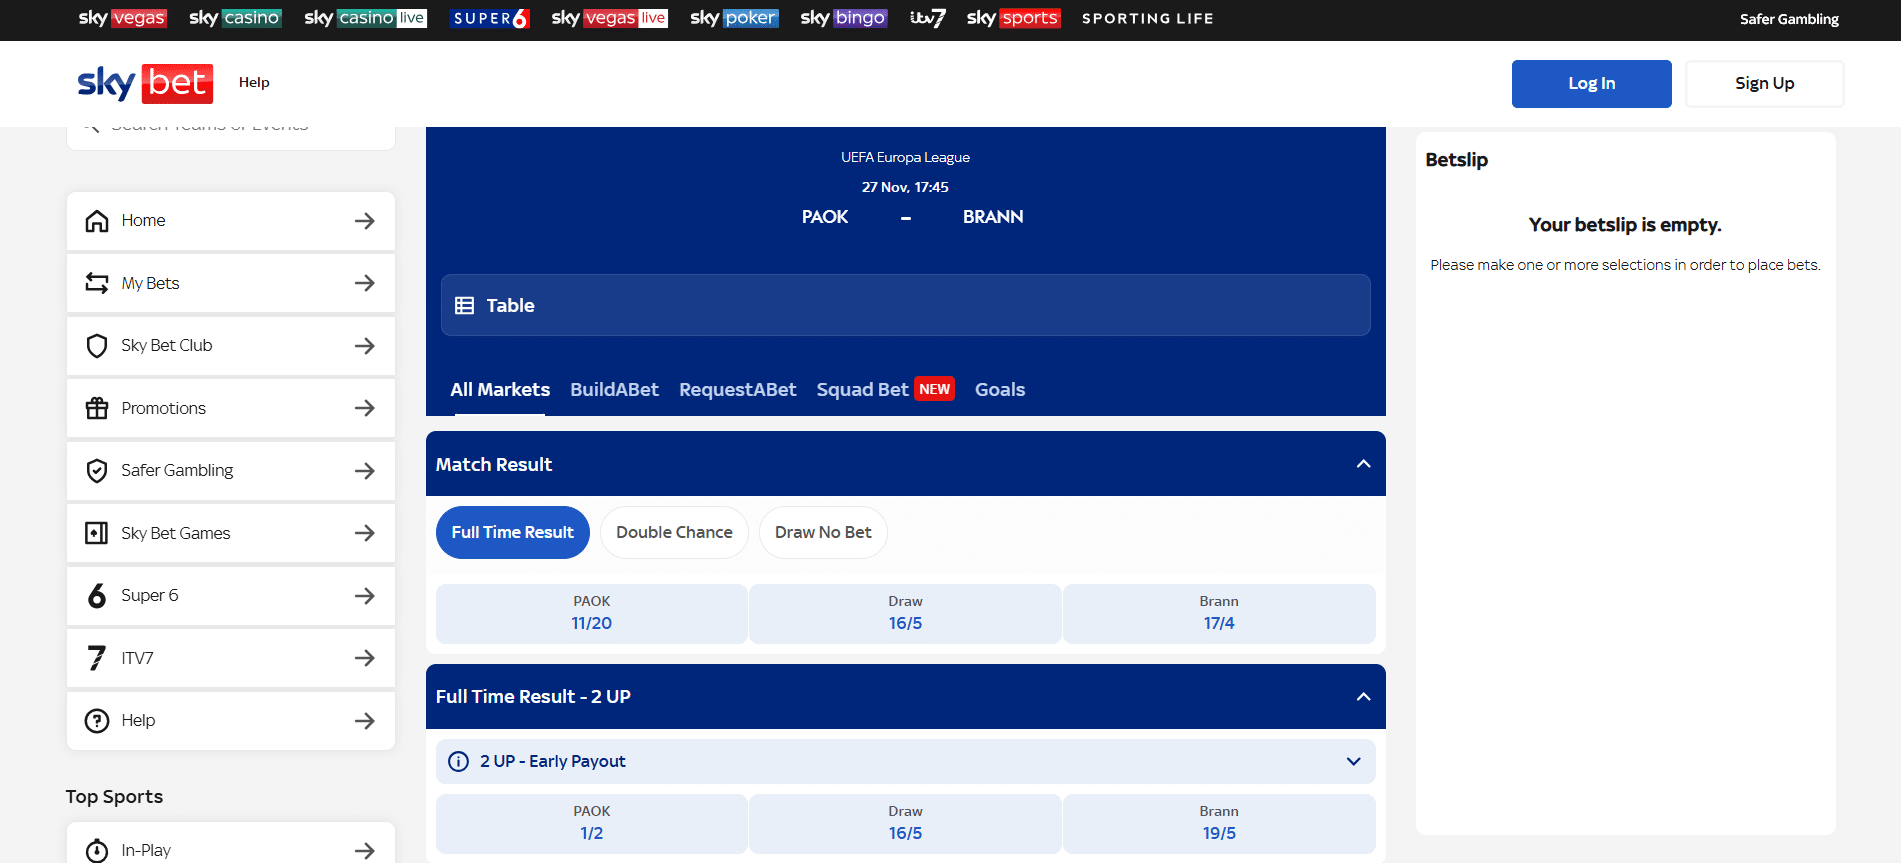Collapse the Match Result section chevron

1363,464
